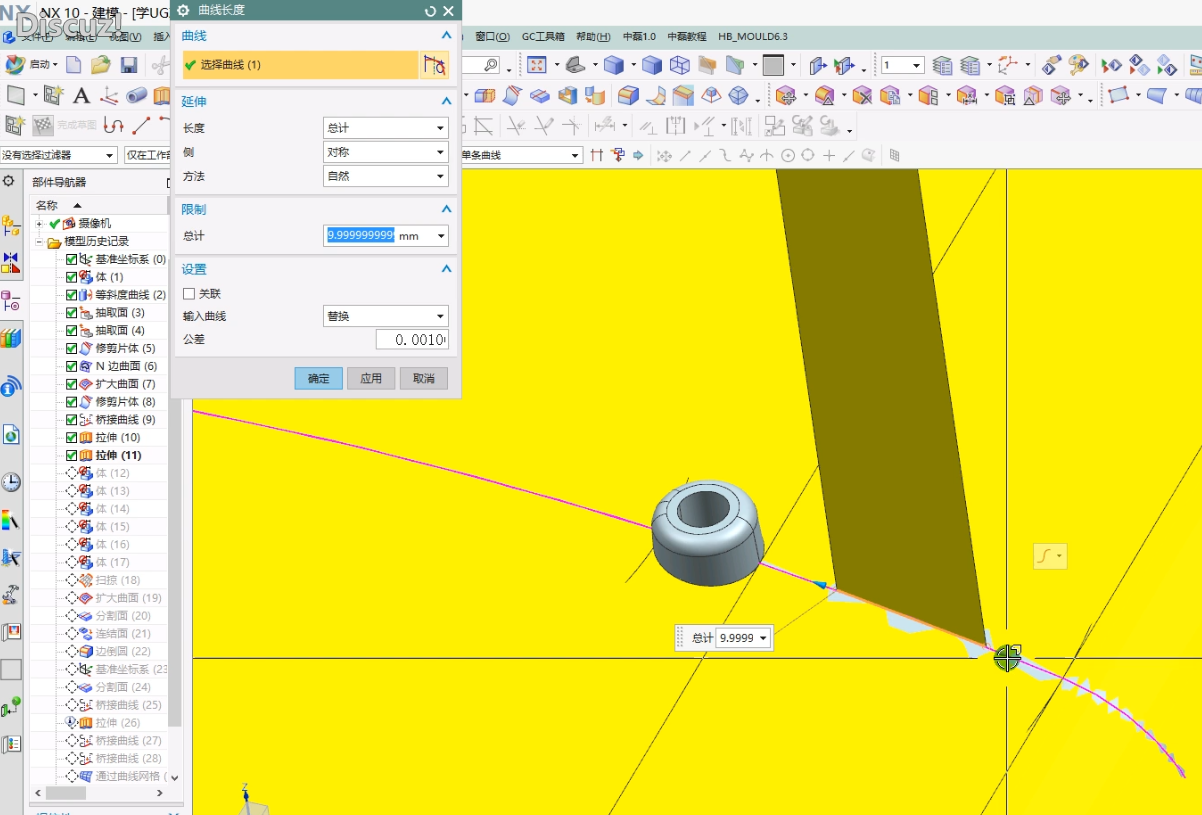Open the 中磊1.0 menu

(639, 36)
